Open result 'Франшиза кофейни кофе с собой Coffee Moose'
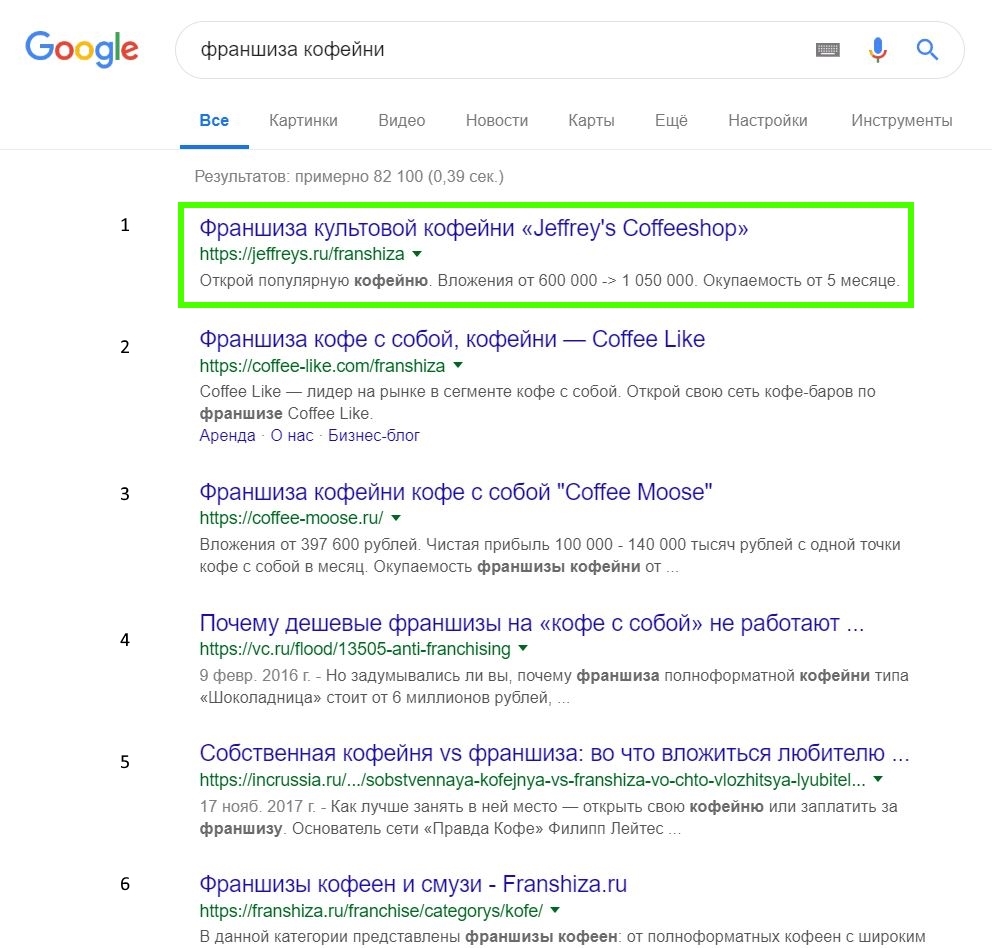 coord(456,492)
